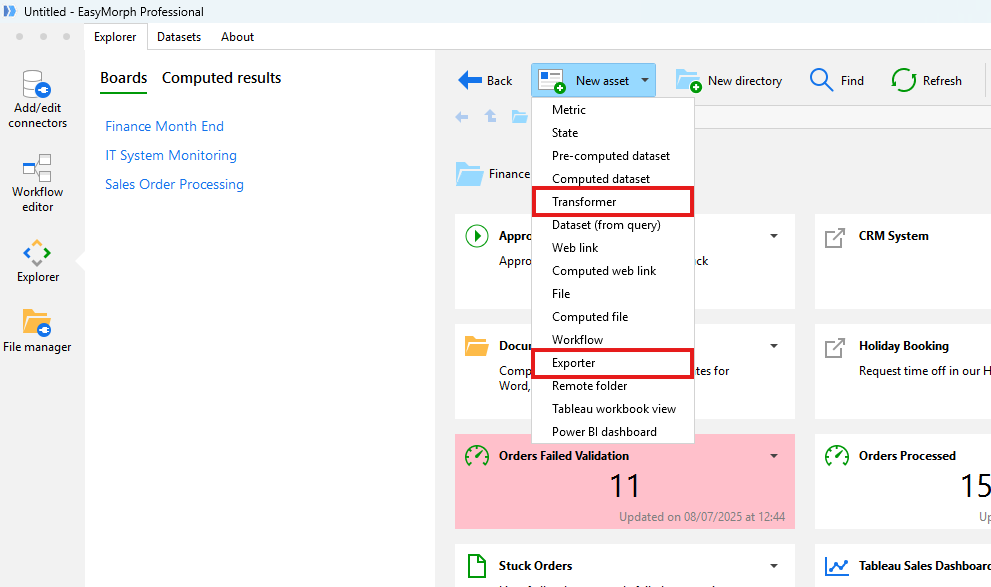Expand the New asset dropdown arrow
Screen dimensions: 991x587
(644, 80)
